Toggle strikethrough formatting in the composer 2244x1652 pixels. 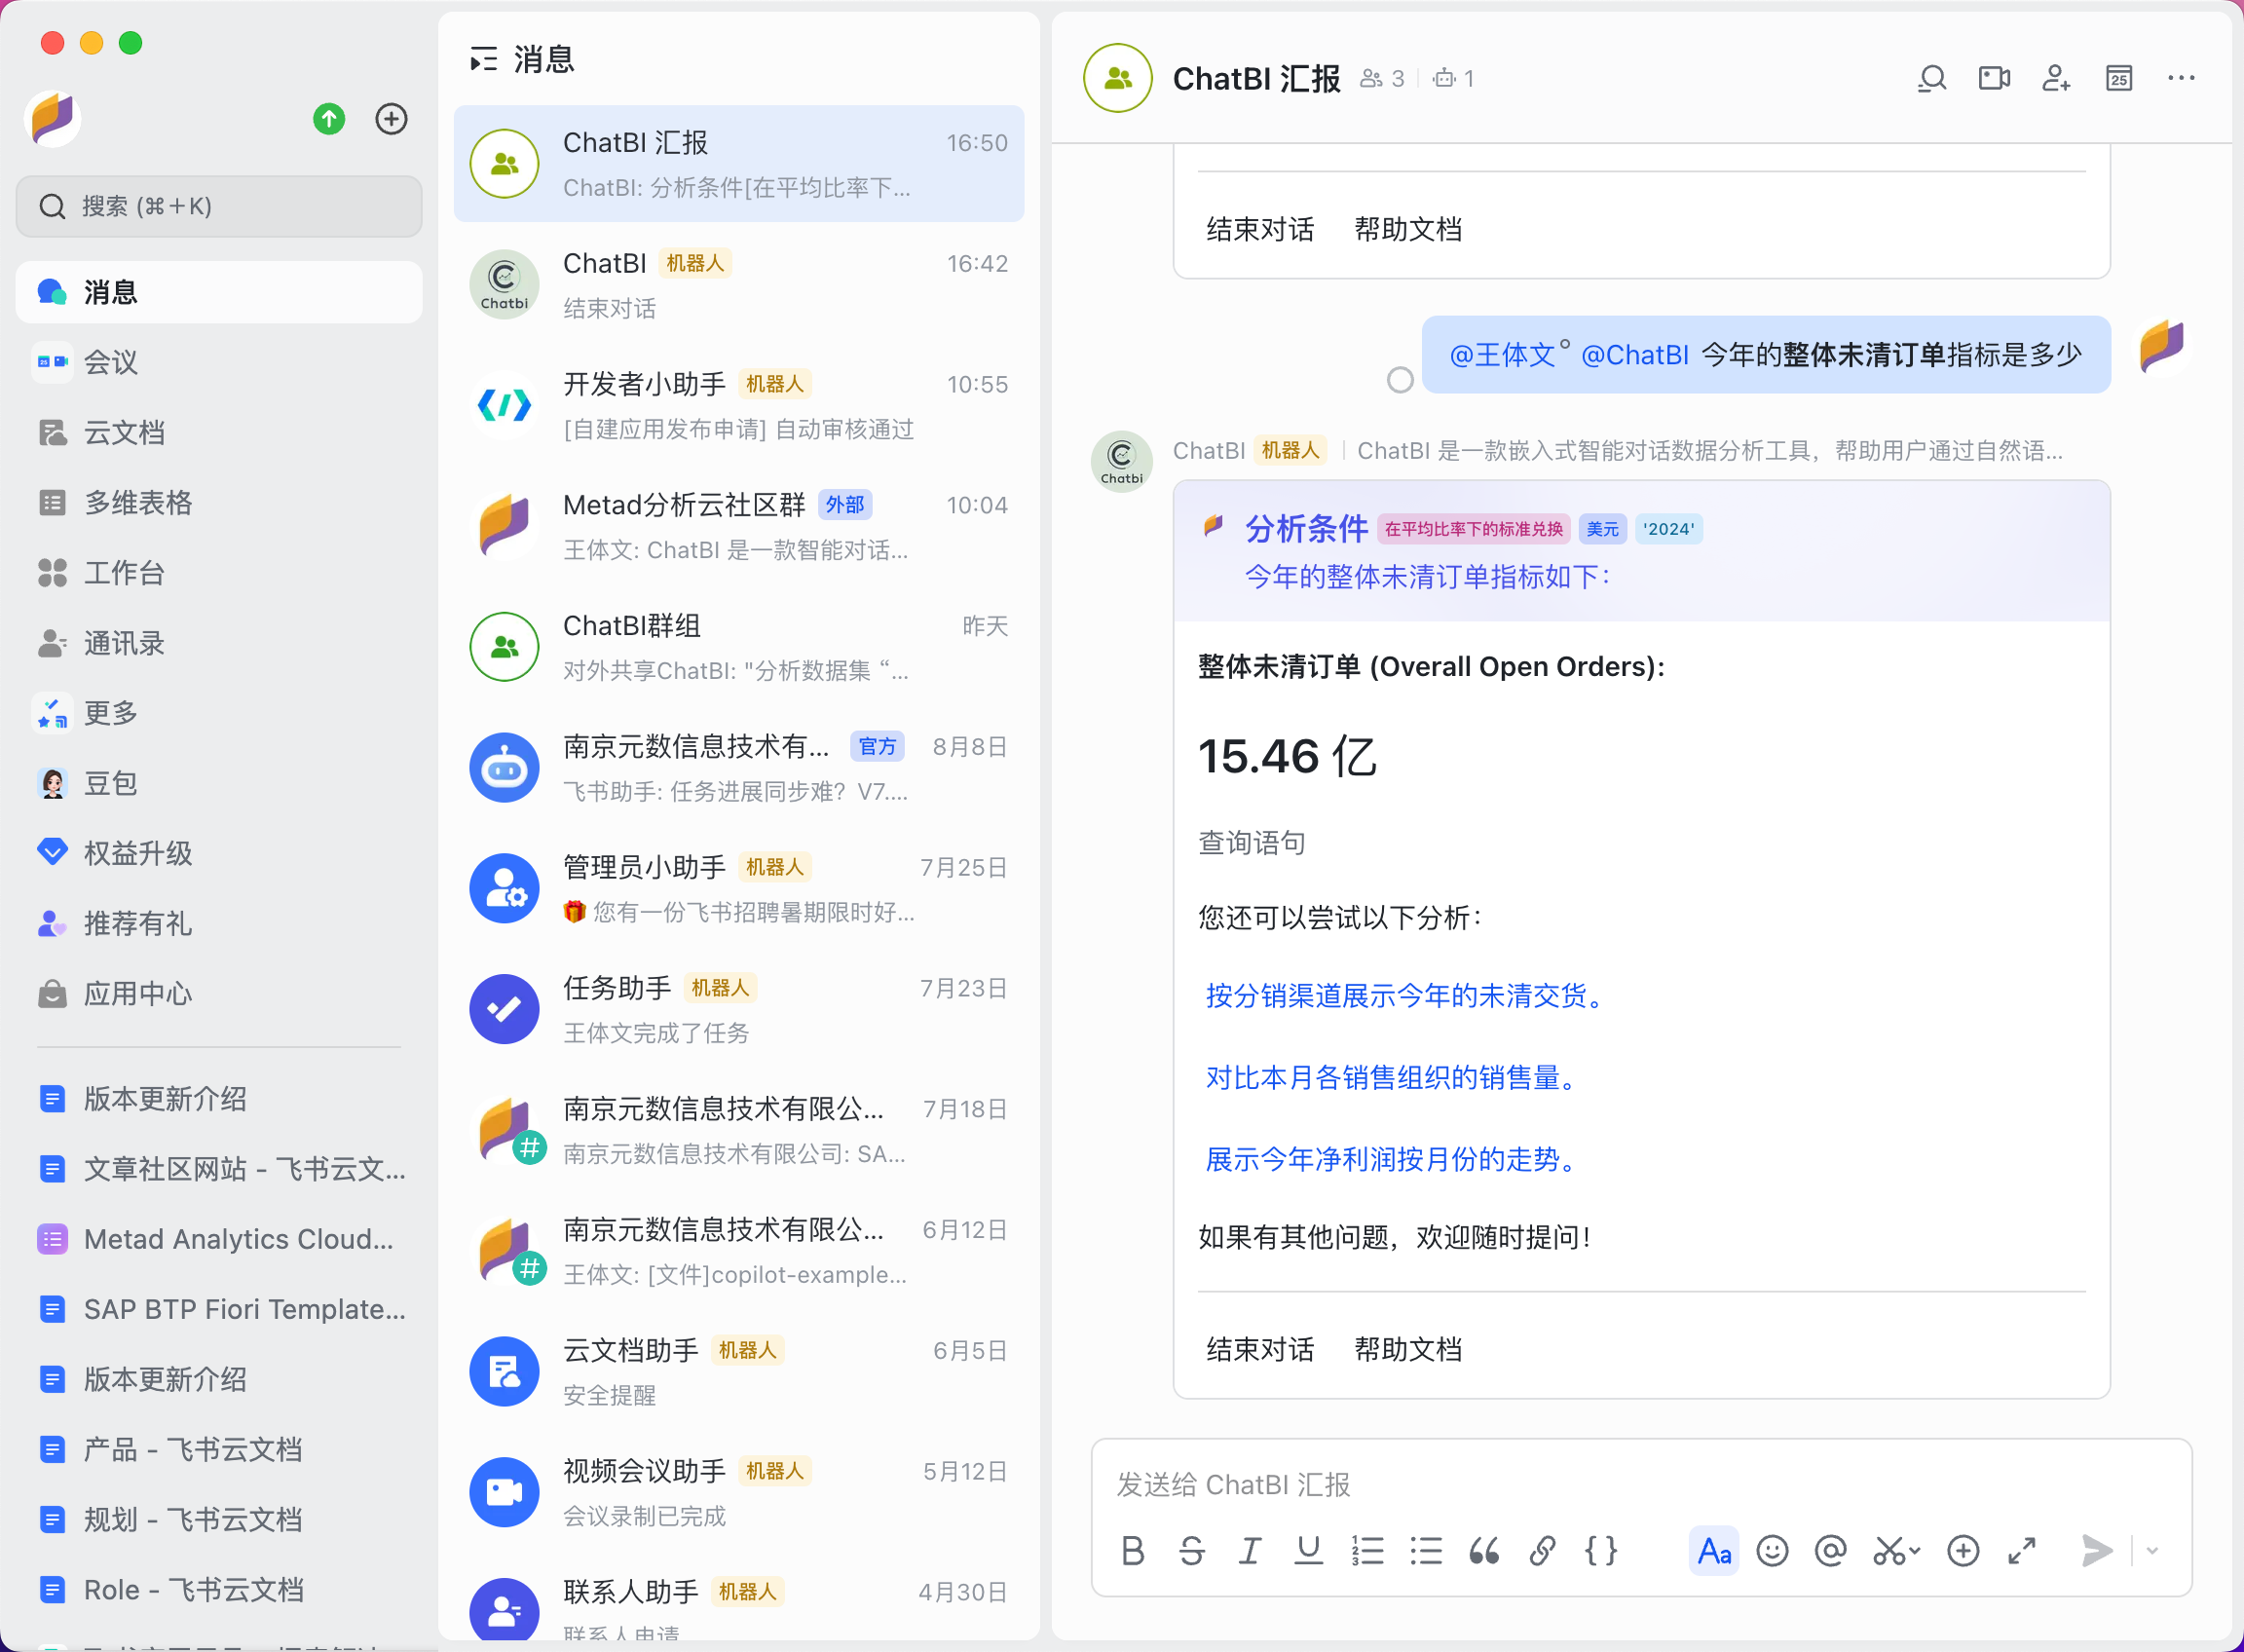tap(1191, 1551)
